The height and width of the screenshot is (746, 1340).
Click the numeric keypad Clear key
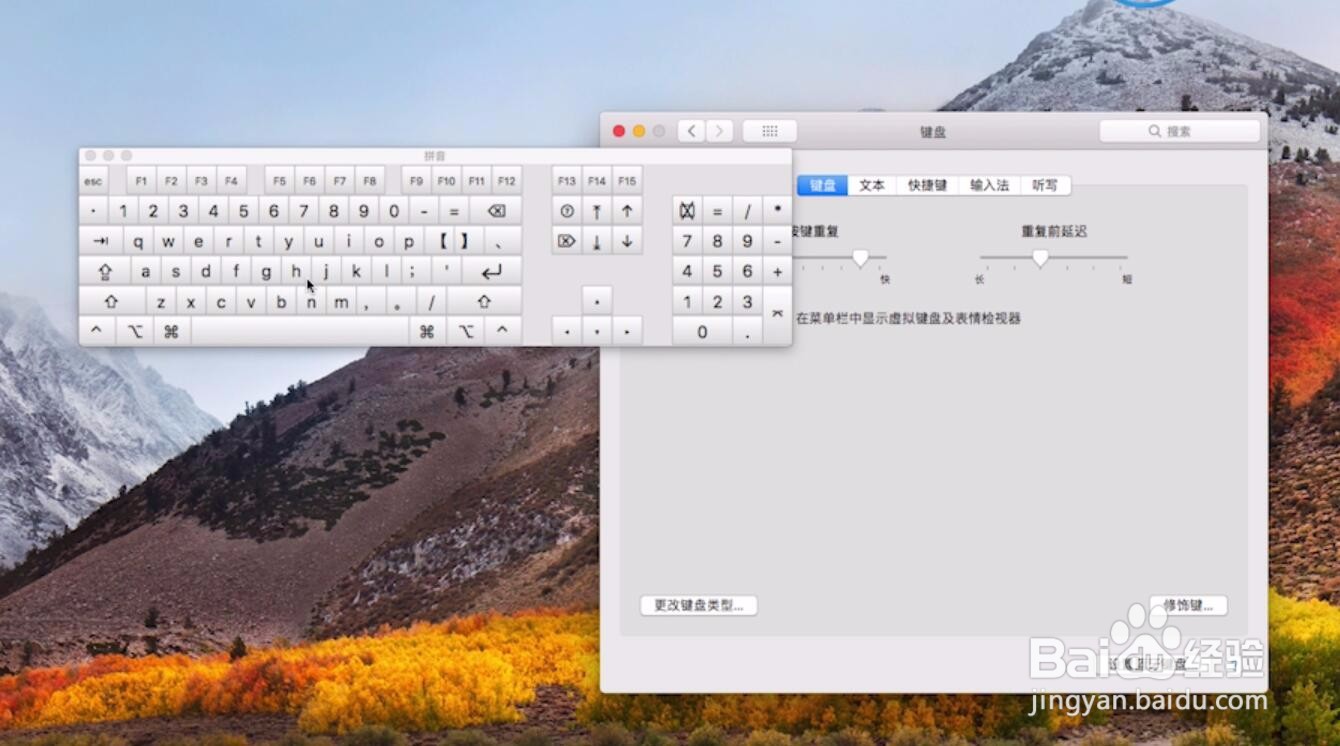(x=687, y=211)
